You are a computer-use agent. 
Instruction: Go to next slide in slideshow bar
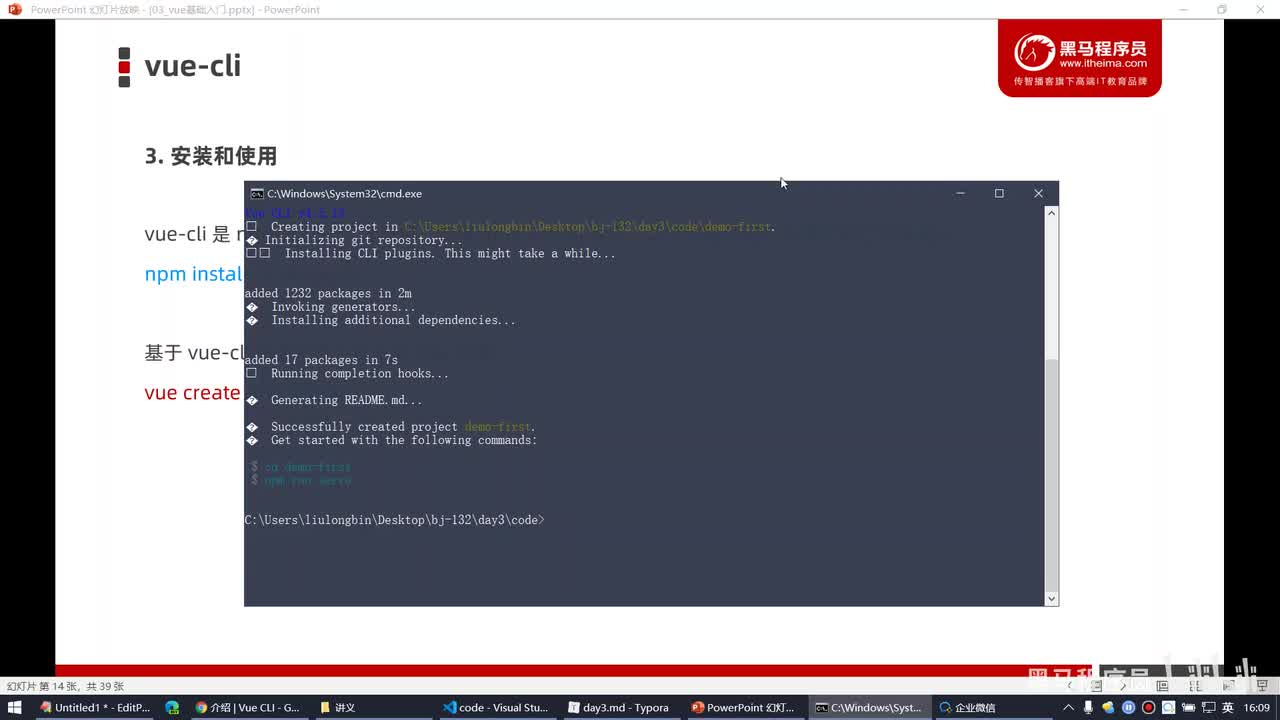click(1121, 686)
